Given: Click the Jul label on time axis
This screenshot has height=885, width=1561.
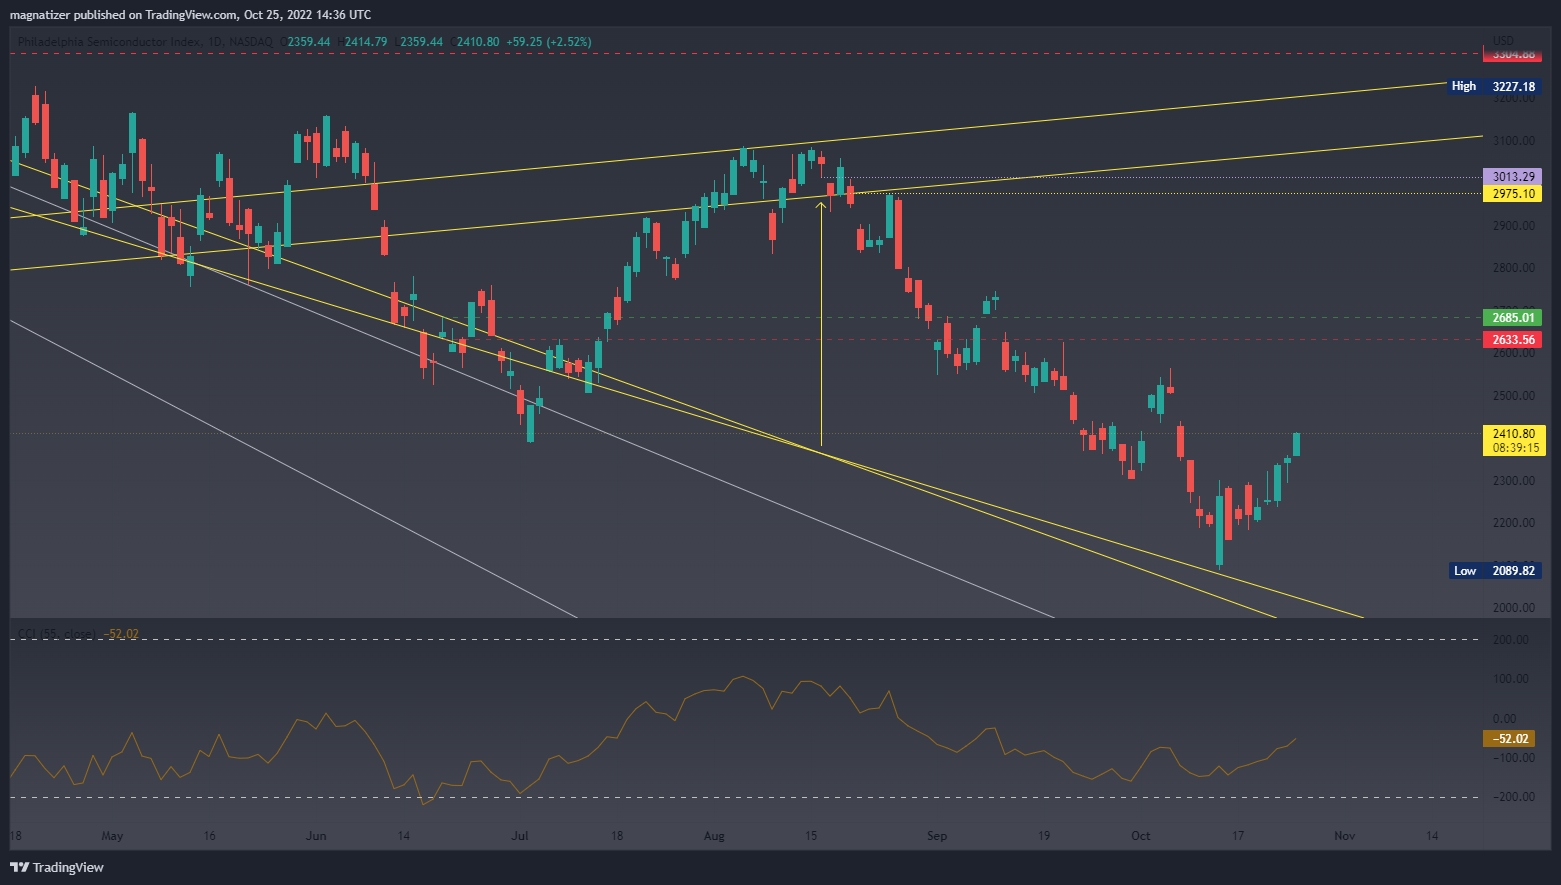Looking at the screenshot, I should point(520,836).
